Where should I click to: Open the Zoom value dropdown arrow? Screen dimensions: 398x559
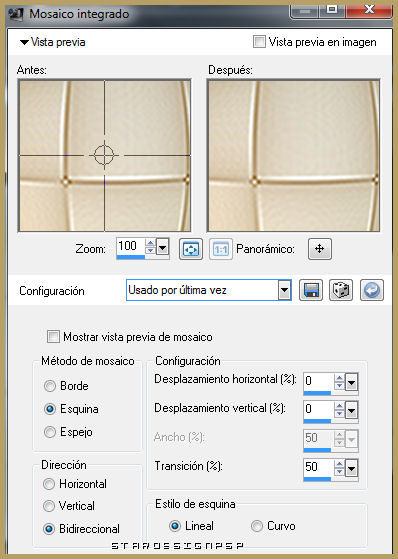163,247
